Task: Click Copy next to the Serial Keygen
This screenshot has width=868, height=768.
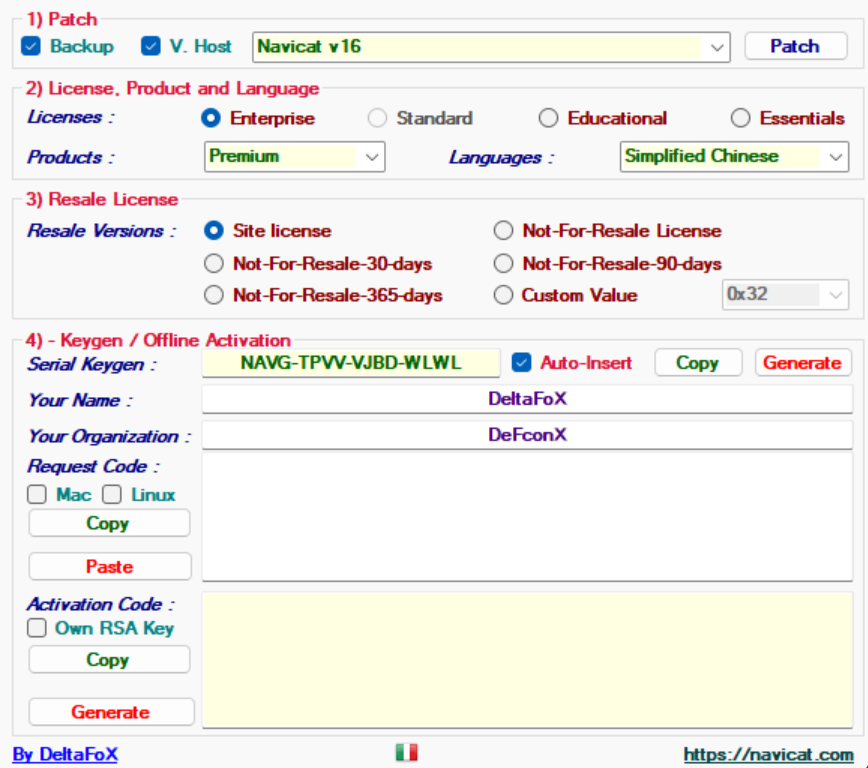Action: tap(698, 363)
